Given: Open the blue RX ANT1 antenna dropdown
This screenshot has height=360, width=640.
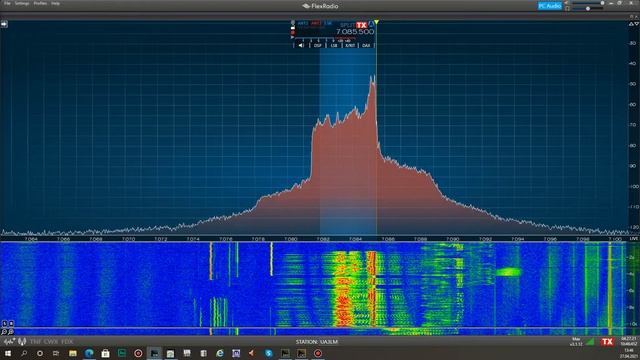Looking at the screenshot, I should click(x=303, y=23).
